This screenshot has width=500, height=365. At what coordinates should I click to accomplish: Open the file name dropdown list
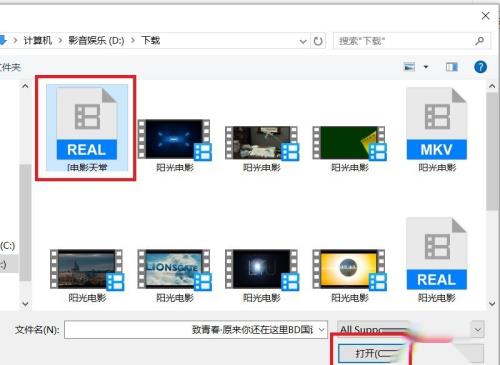tap(321, 330)
